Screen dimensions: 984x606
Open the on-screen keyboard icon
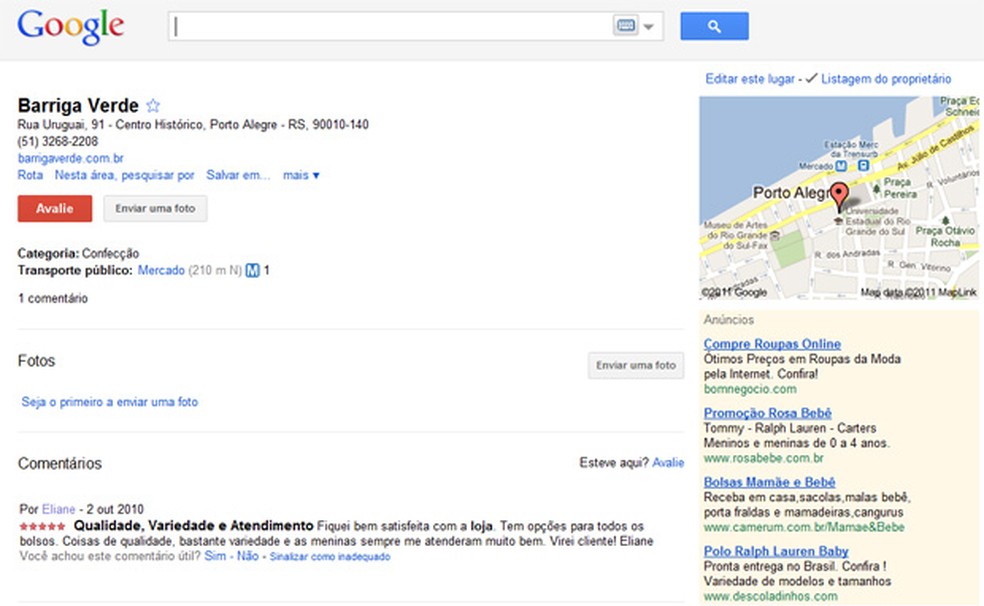626,27
